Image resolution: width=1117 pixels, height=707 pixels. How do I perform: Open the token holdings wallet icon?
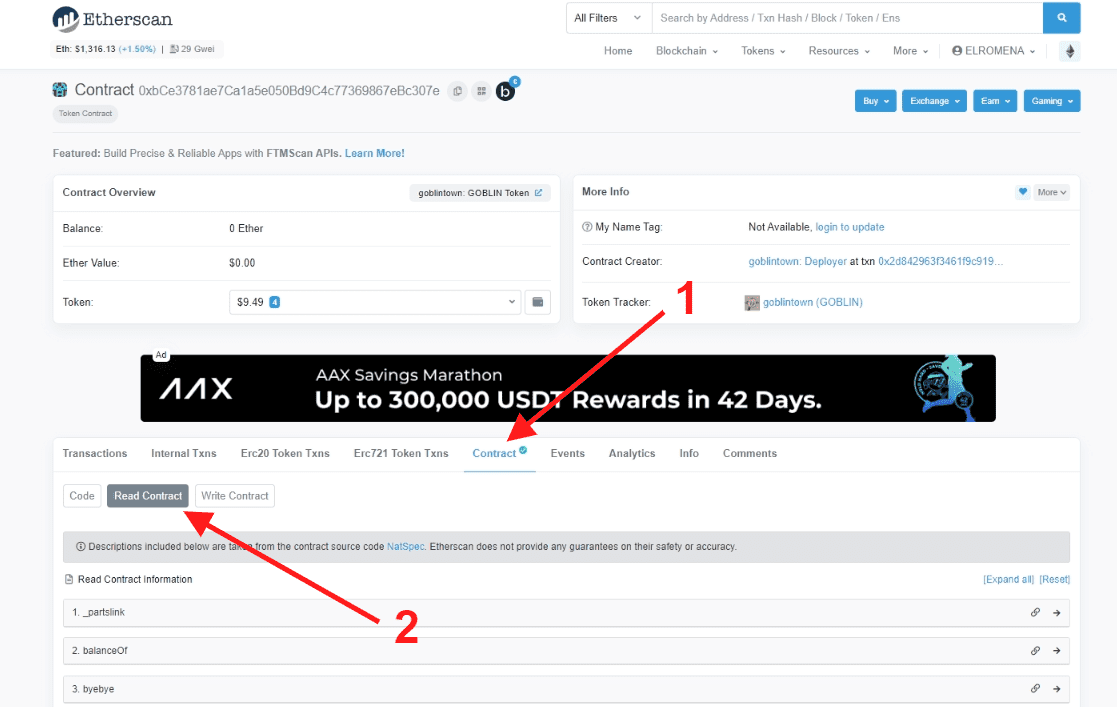click(x=538, y=302)
